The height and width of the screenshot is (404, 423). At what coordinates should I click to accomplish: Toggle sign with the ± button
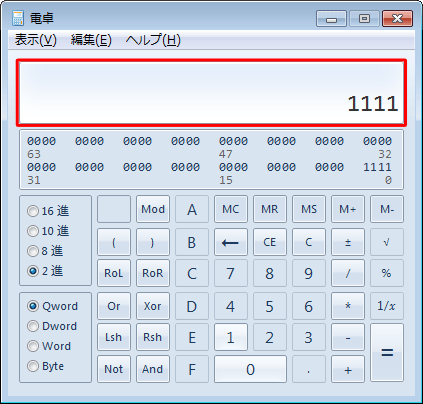(348, 242)
